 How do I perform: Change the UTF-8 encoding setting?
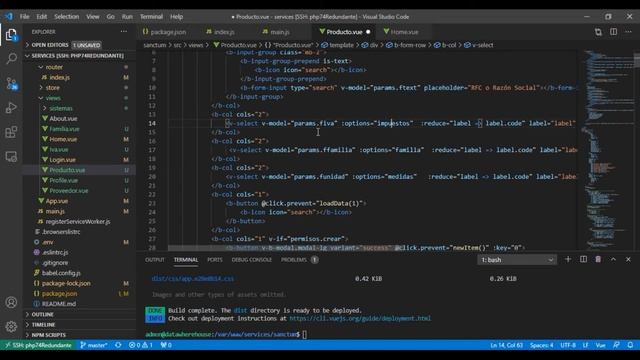[x=568, y=345]
